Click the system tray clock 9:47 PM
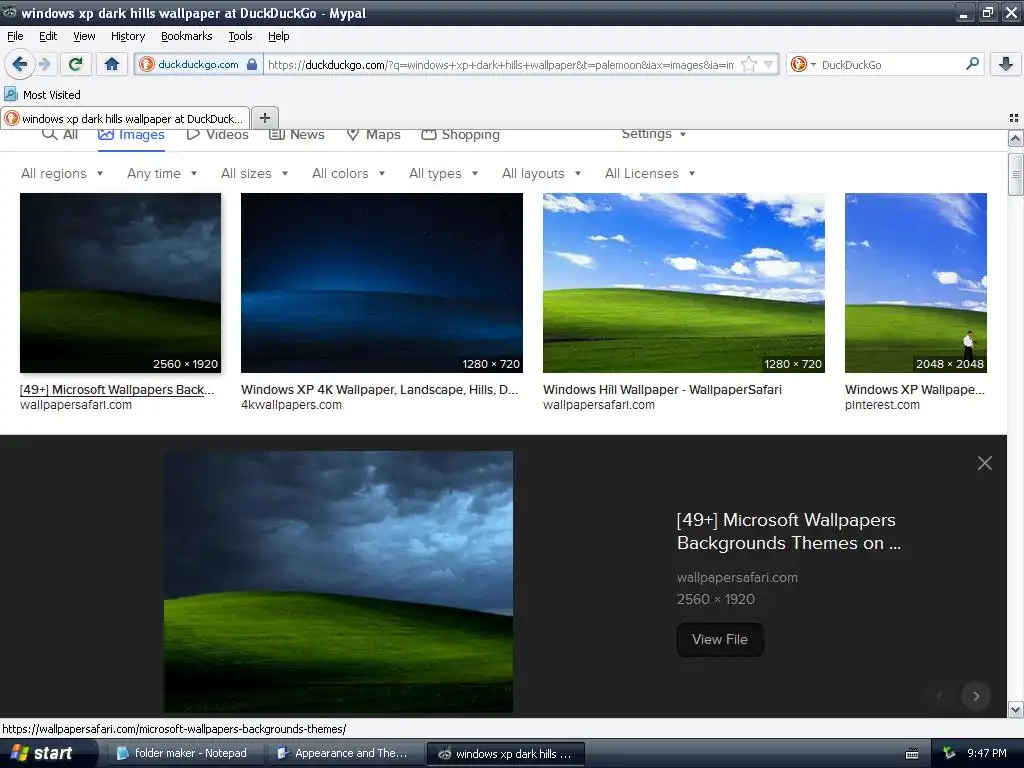Image resolution: width=1024 pixels, height=768 pixels. tap(987, 753)
